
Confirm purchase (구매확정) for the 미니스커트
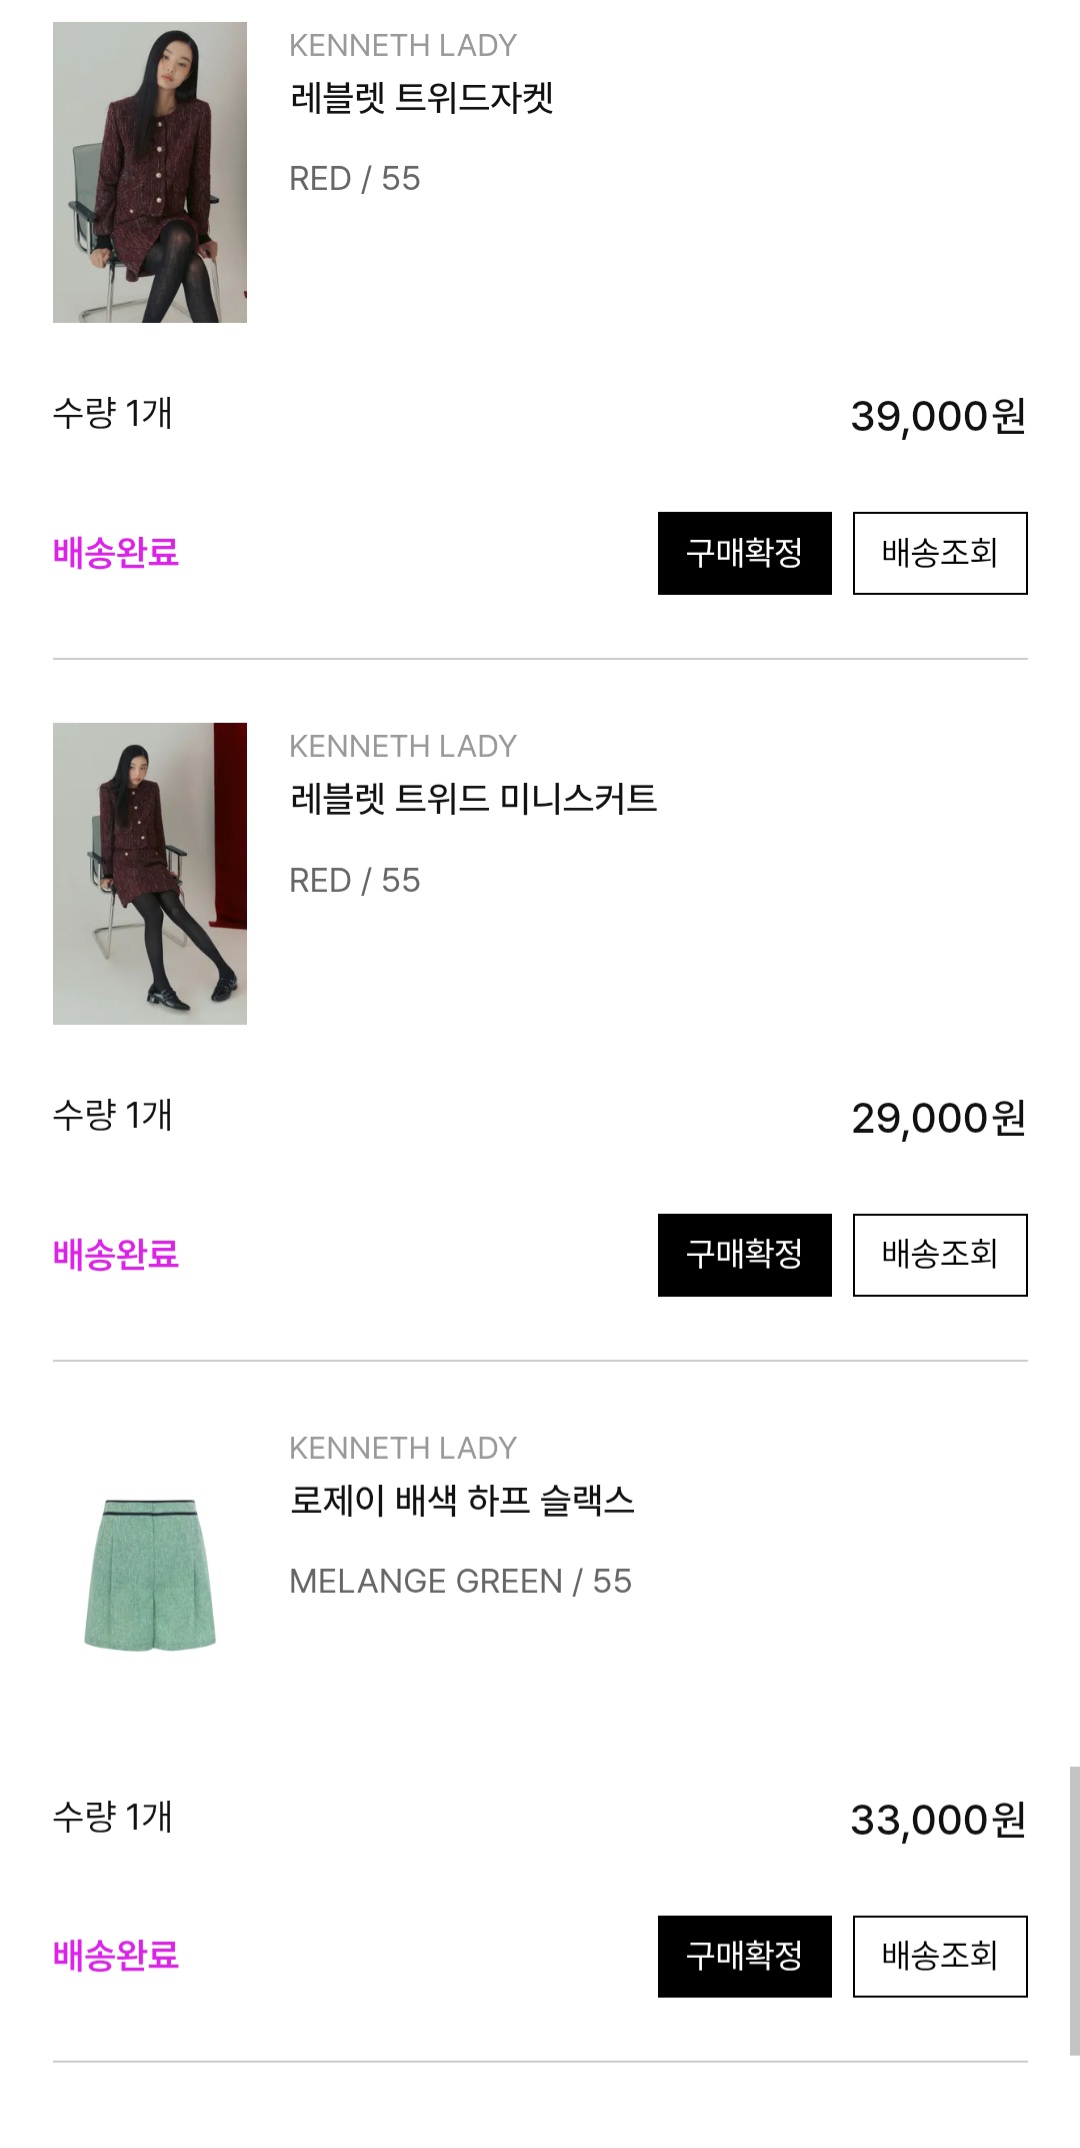coord(744,1255)
